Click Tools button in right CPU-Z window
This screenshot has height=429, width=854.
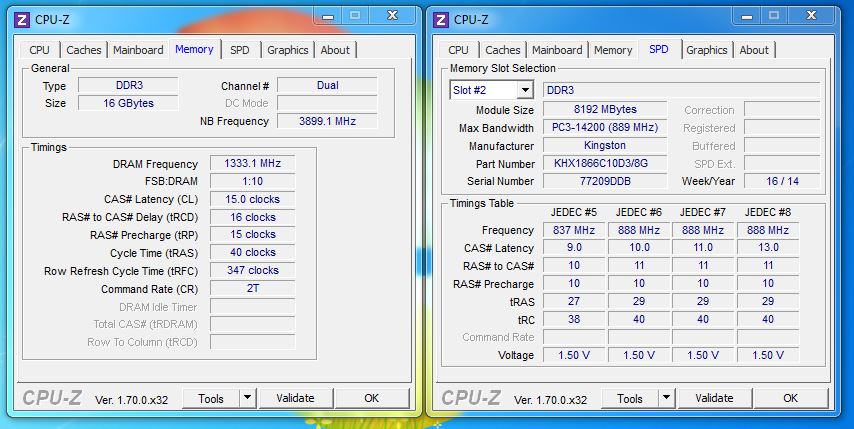point(630,399)
